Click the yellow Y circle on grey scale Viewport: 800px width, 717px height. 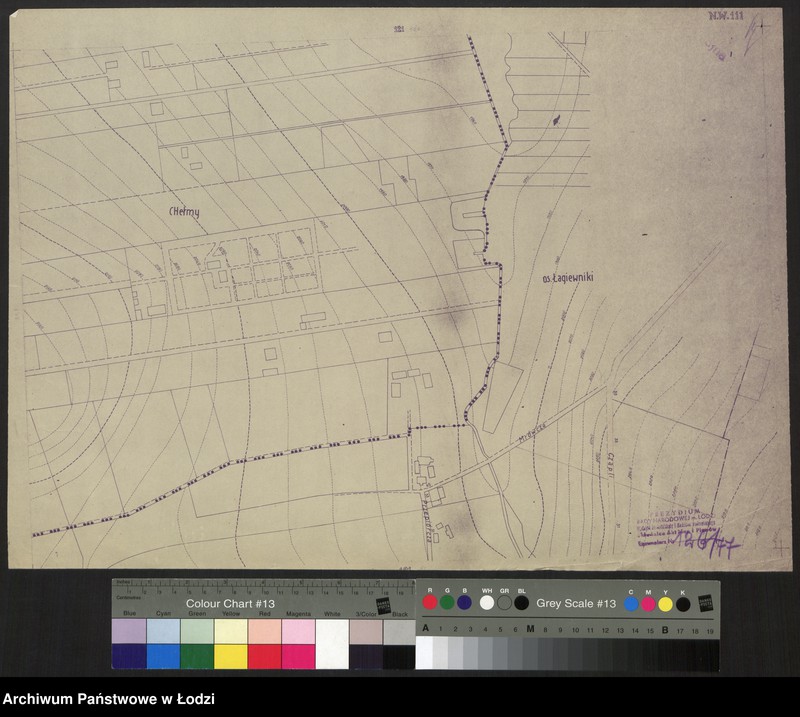pyautogui.click(x=665, y=604)
